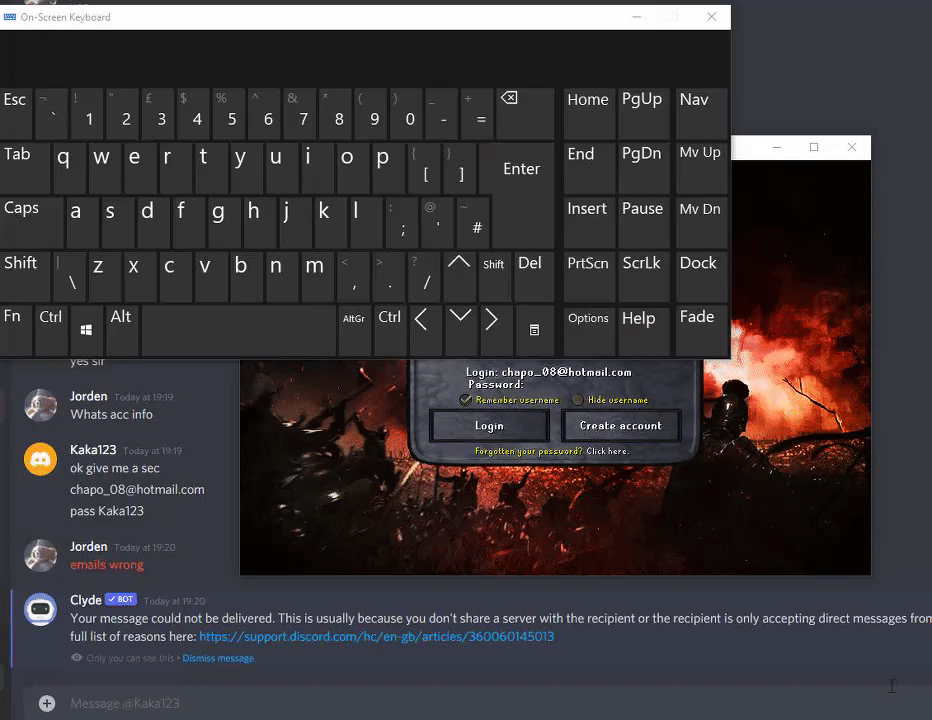
Task: Click the AltGr key
Action: [x=354, y=330]
